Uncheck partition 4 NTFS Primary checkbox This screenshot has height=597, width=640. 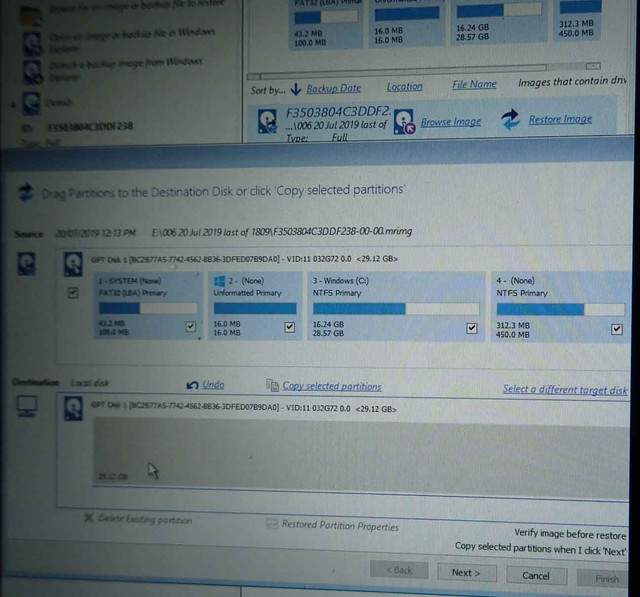coord(617,329)
